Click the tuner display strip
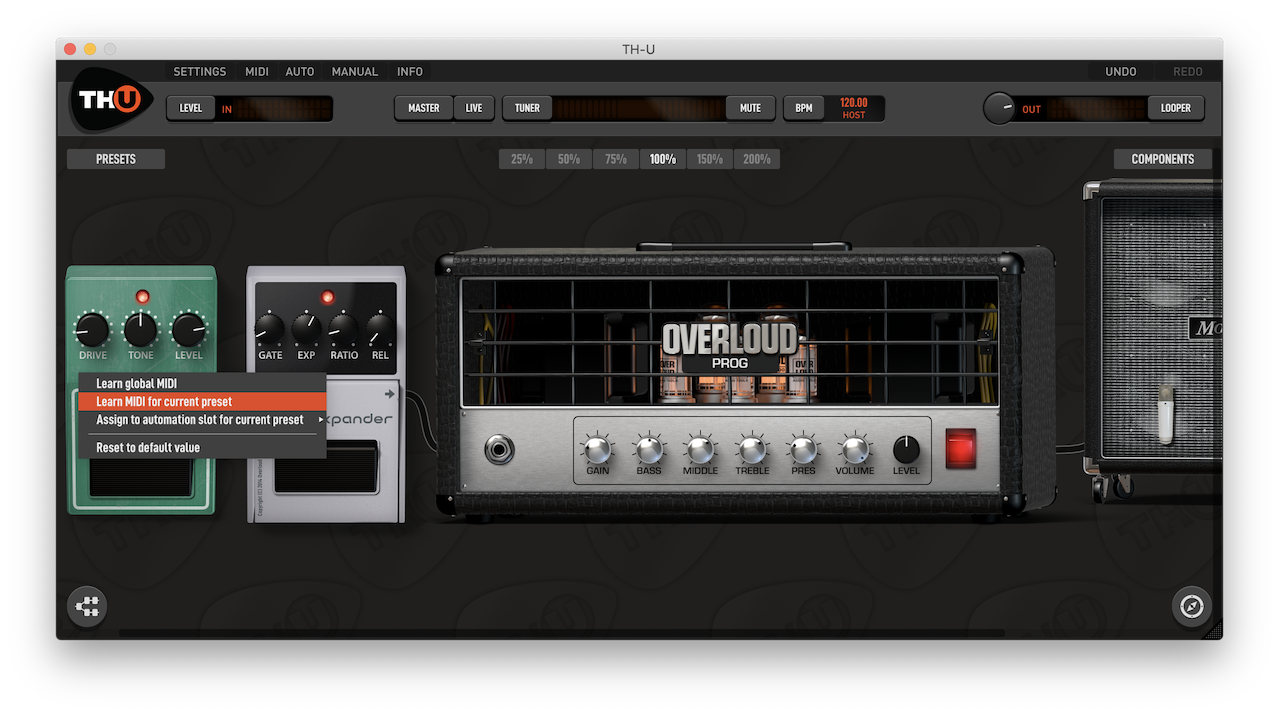Image resolution: width=1279 pixels, height=714 pixels. [x=639, y=108]
